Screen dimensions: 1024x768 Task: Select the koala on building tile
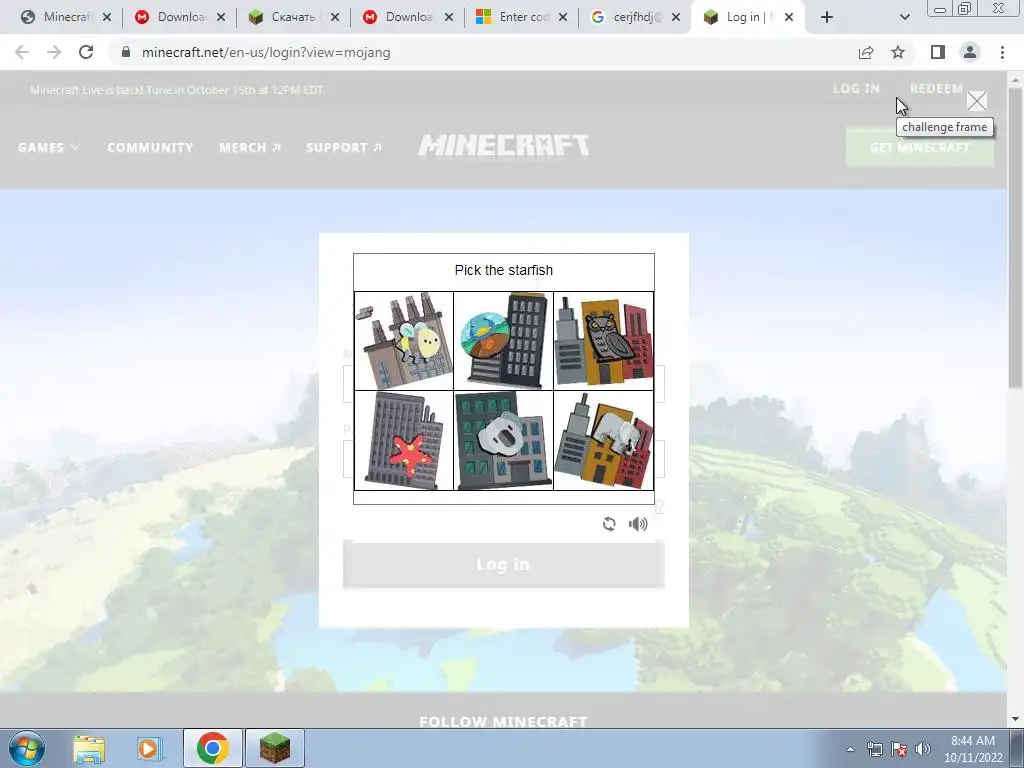click(x=504, y=441)
